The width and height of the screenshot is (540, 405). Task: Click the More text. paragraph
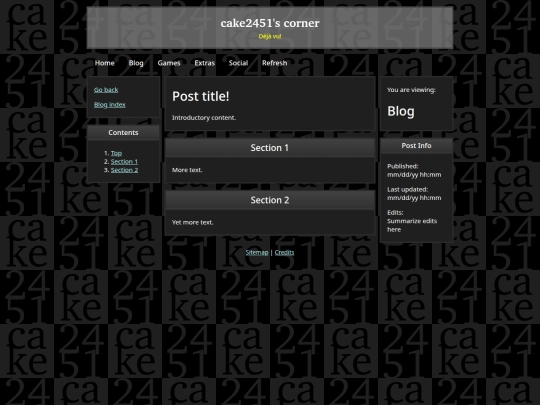[x=187, y=170]
